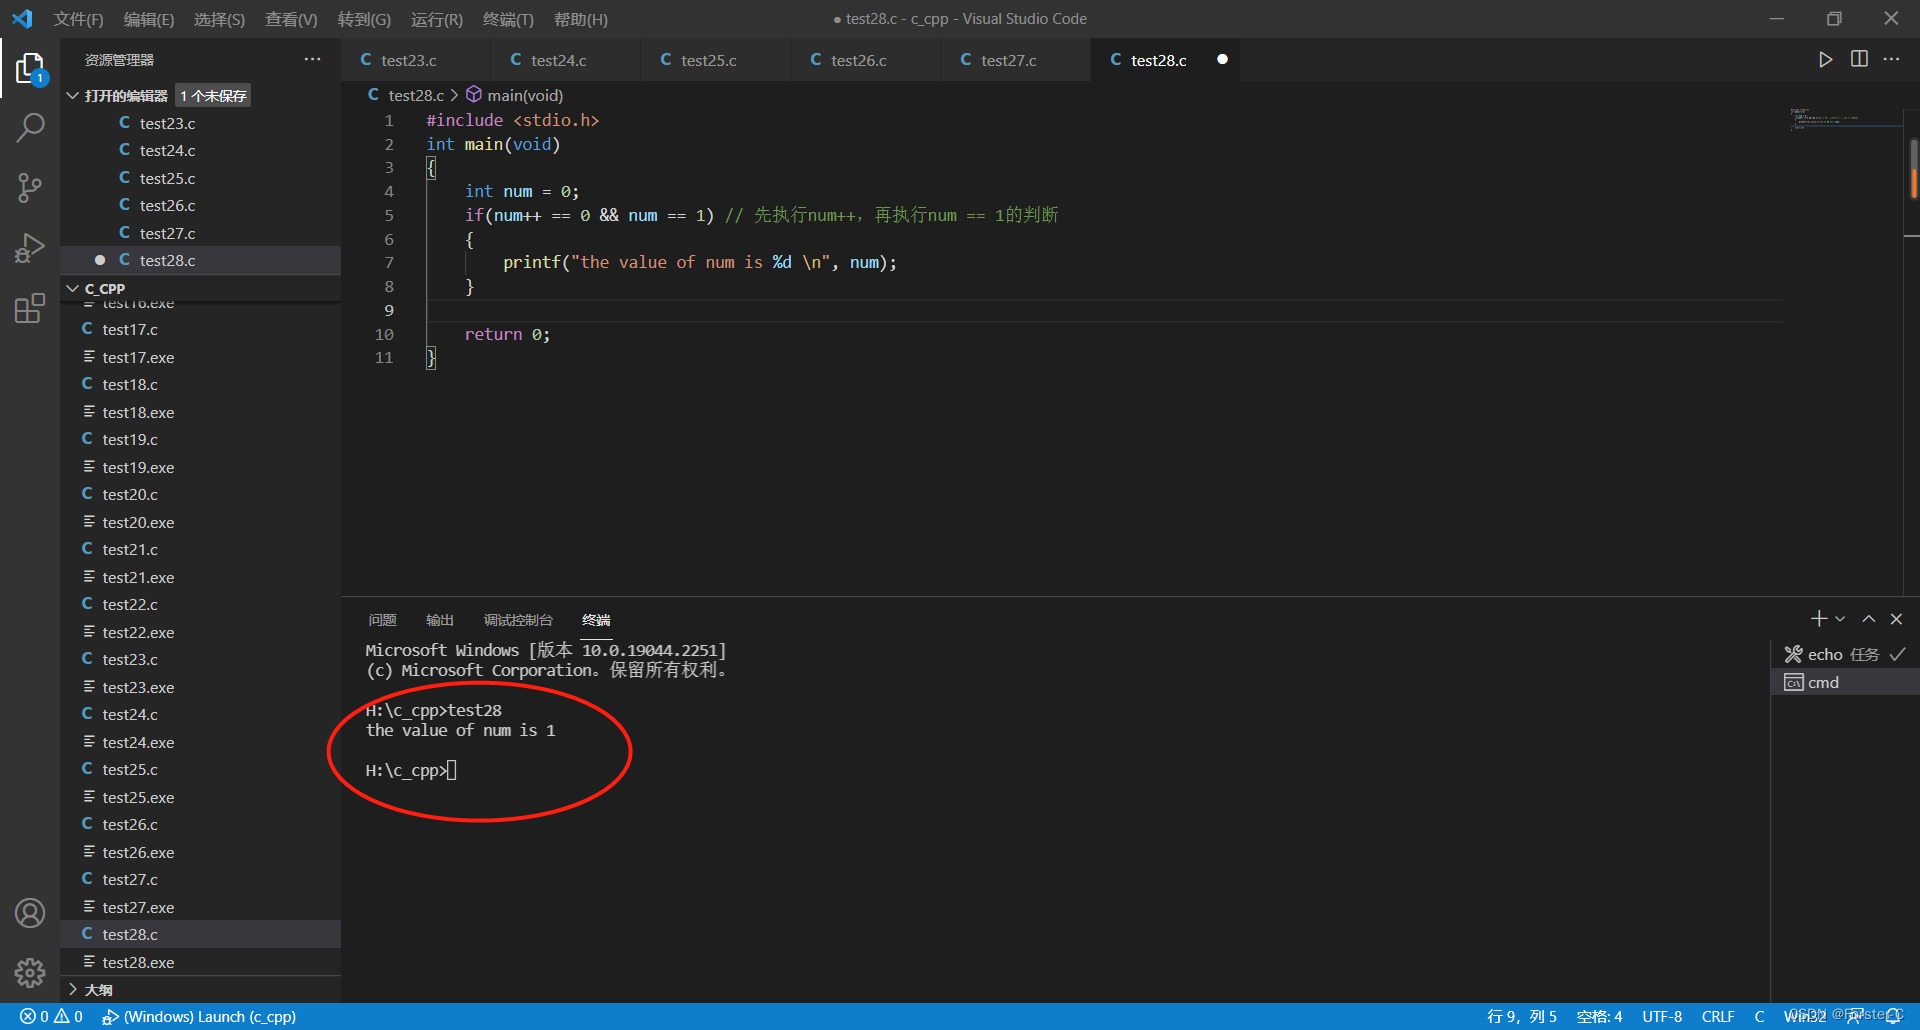
Task: Open Explorer panel more actions ellipsis
Action: coord(313,59)
